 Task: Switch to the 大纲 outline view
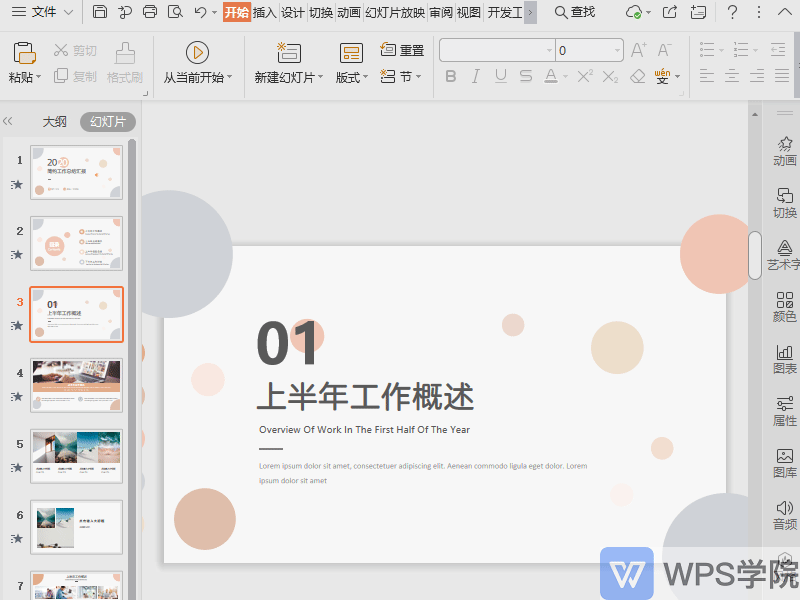coord(54,121)
